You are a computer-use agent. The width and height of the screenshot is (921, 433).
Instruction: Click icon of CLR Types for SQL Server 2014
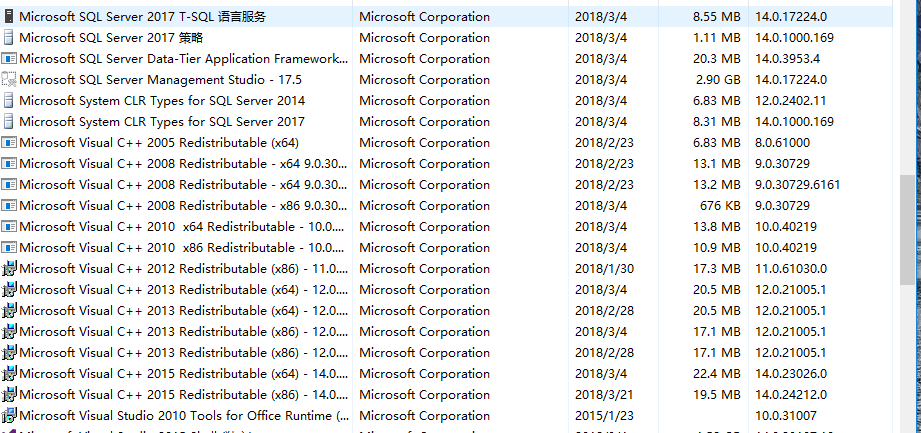[9, 101]
